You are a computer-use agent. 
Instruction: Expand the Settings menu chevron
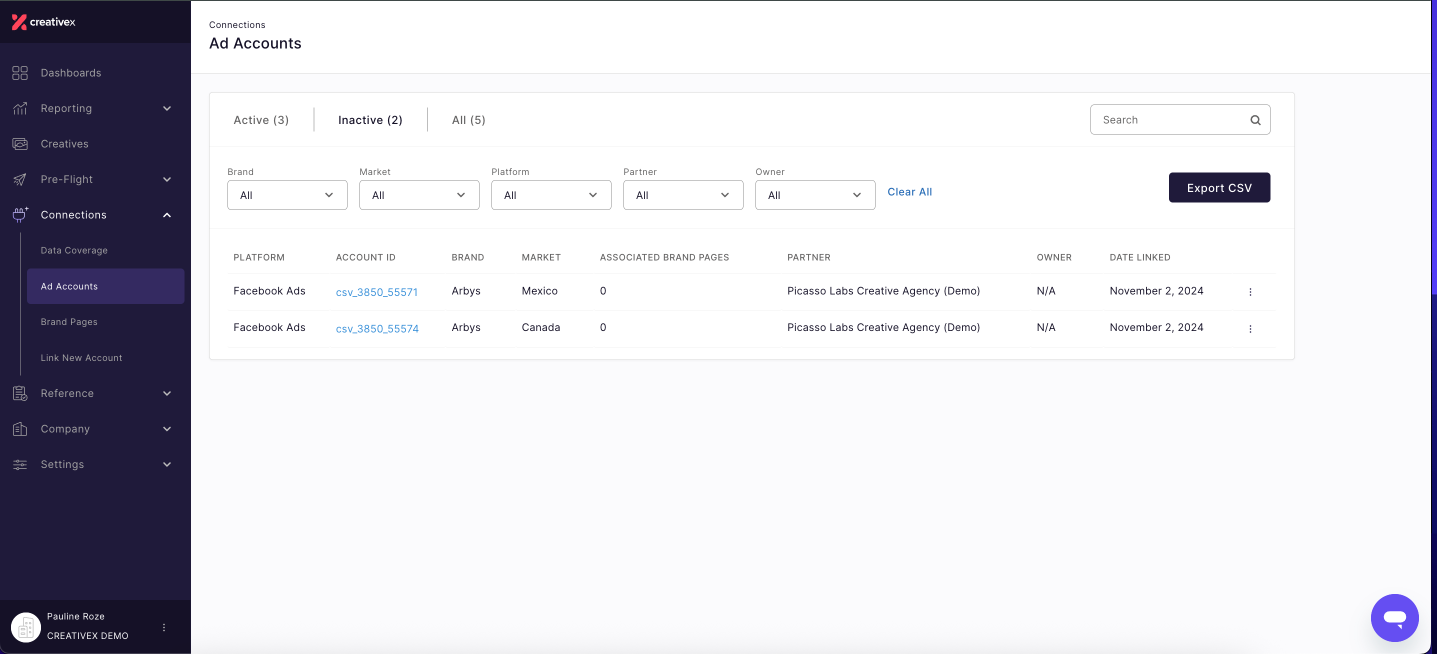coord(167,464)
